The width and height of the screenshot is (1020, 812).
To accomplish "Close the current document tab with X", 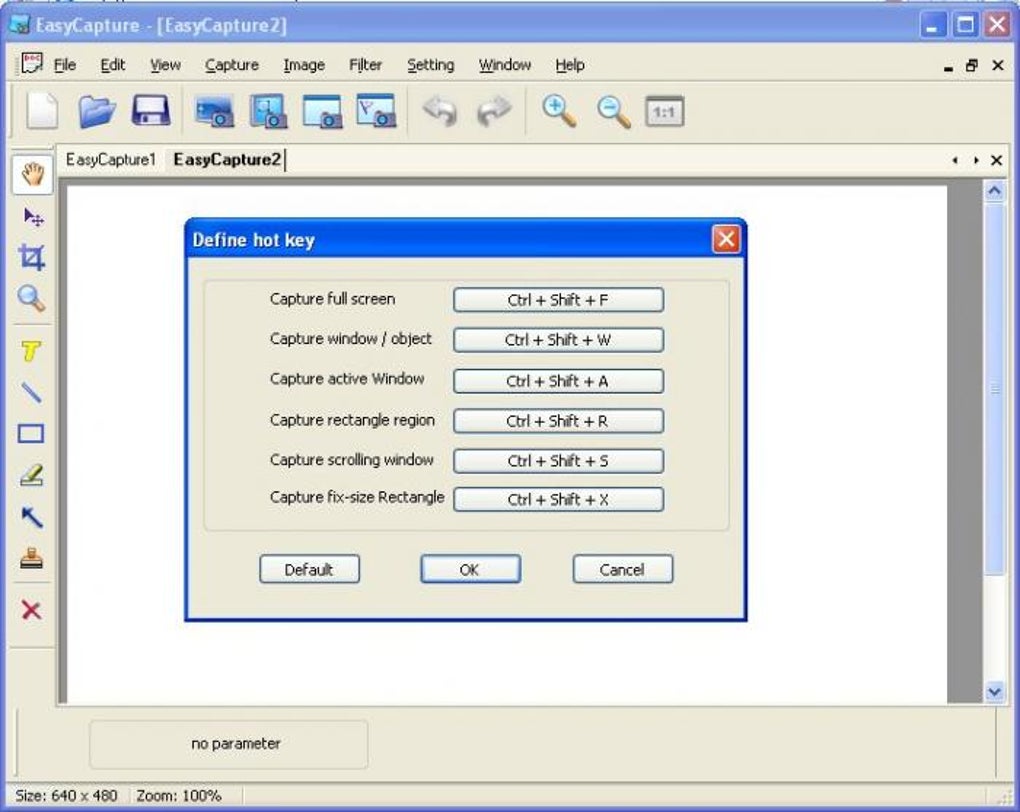I will 996,160.
